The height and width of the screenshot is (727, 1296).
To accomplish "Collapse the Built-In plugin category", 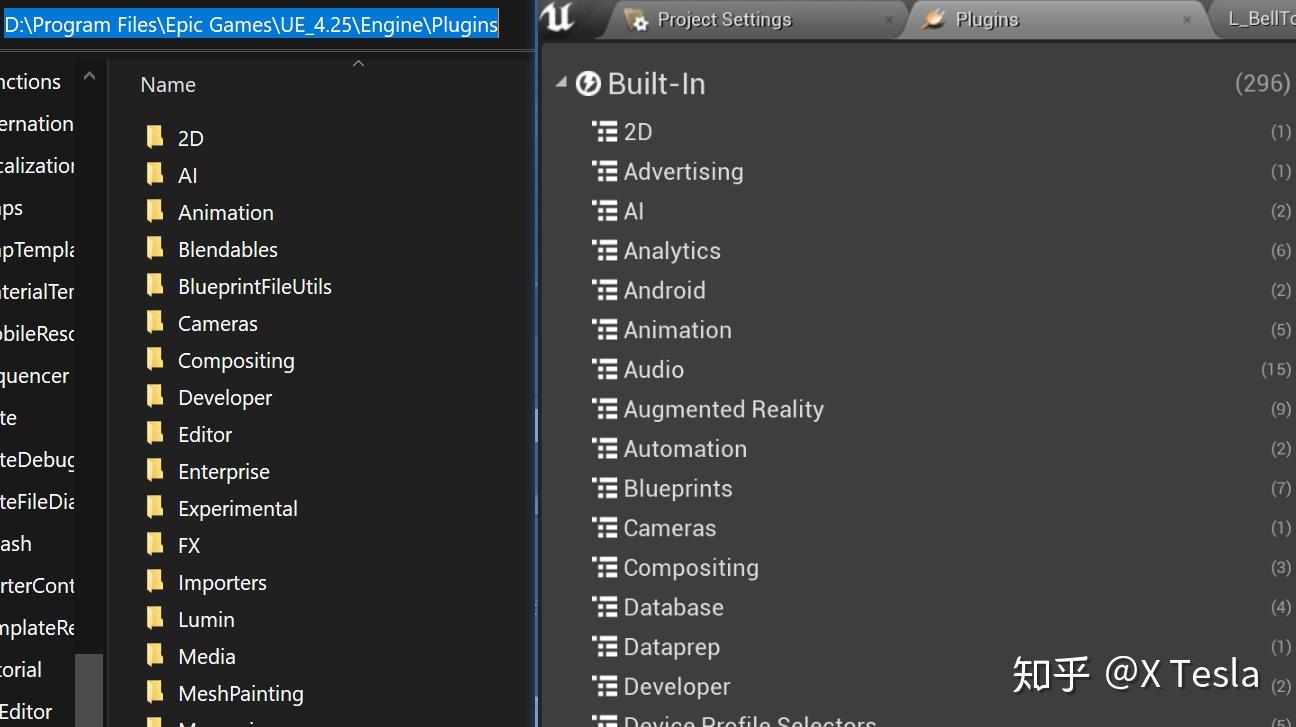I will tap(561, 84).
